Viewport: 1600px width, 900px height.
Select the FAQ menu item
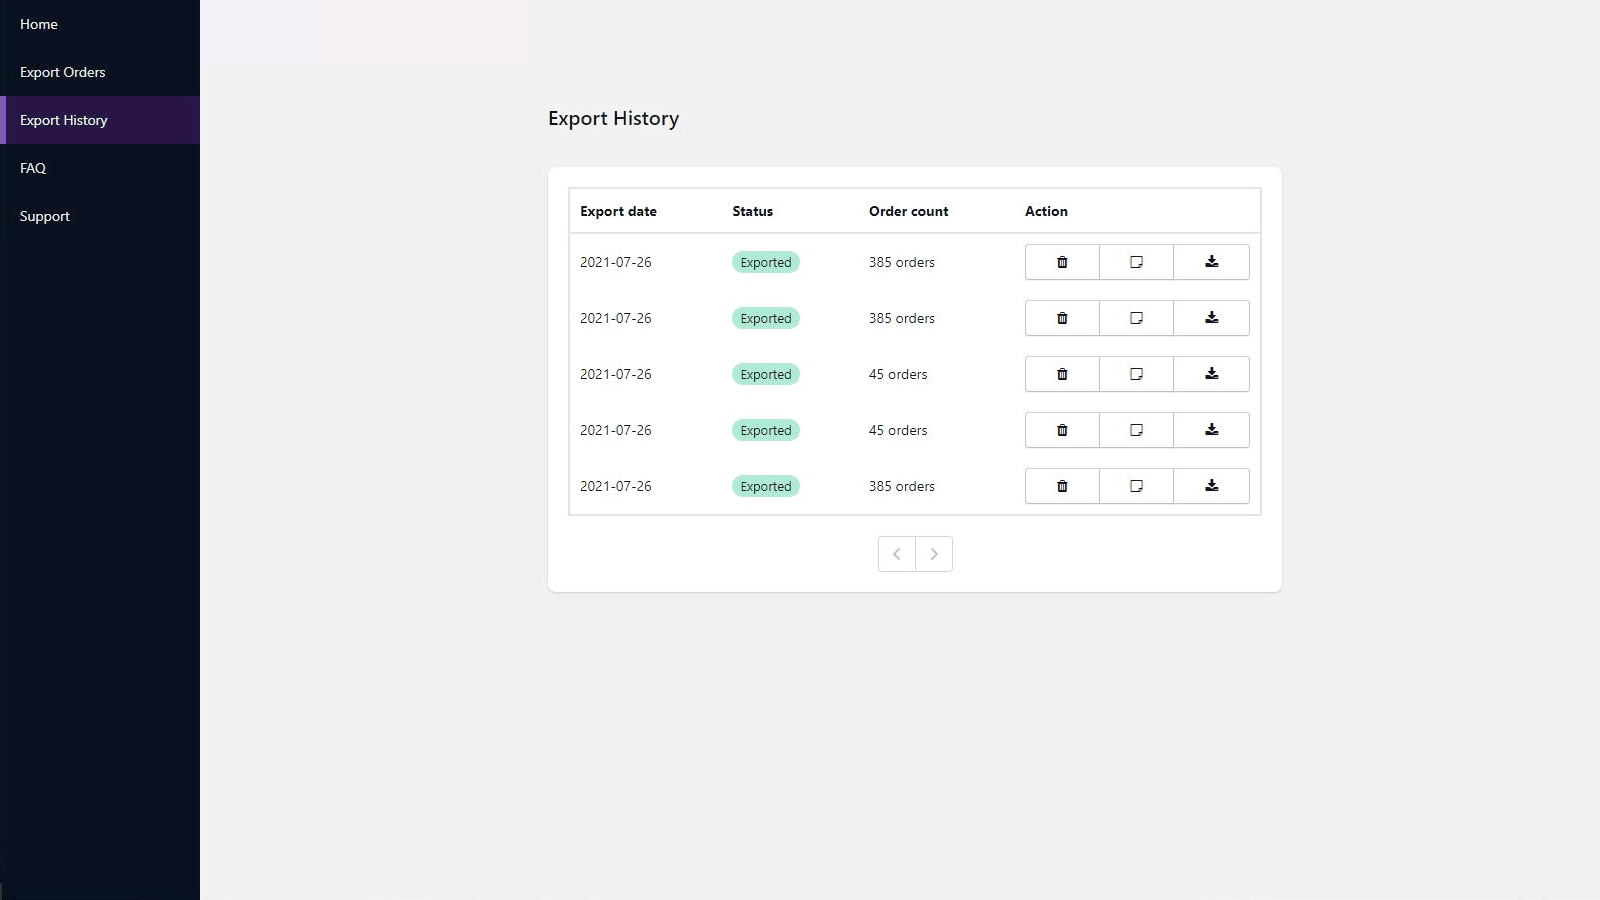(x=32, y=168)
